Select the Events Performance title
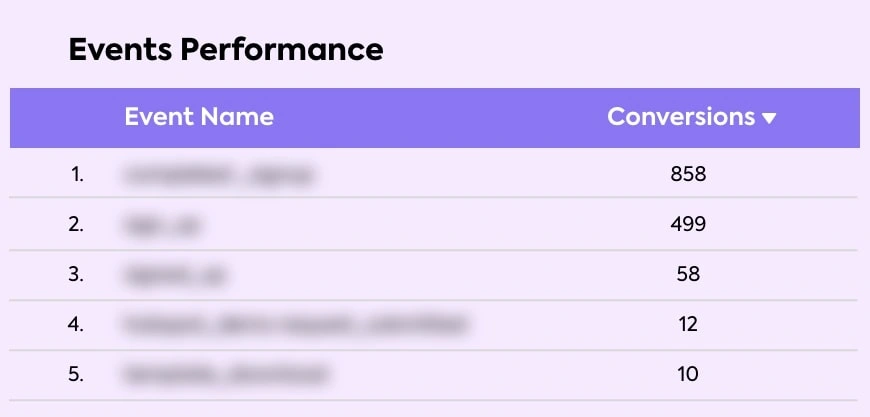Viewport: 870px width, 417px height. (x=225, y=49)
